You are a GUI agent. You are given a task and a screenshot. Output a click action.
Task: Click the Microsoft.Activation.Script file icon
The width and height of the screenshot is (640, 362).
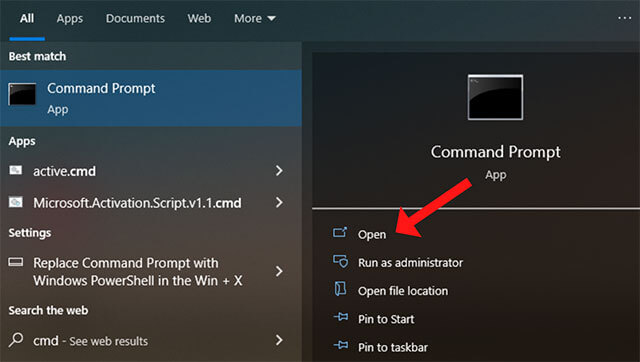(x=16, y=202)
